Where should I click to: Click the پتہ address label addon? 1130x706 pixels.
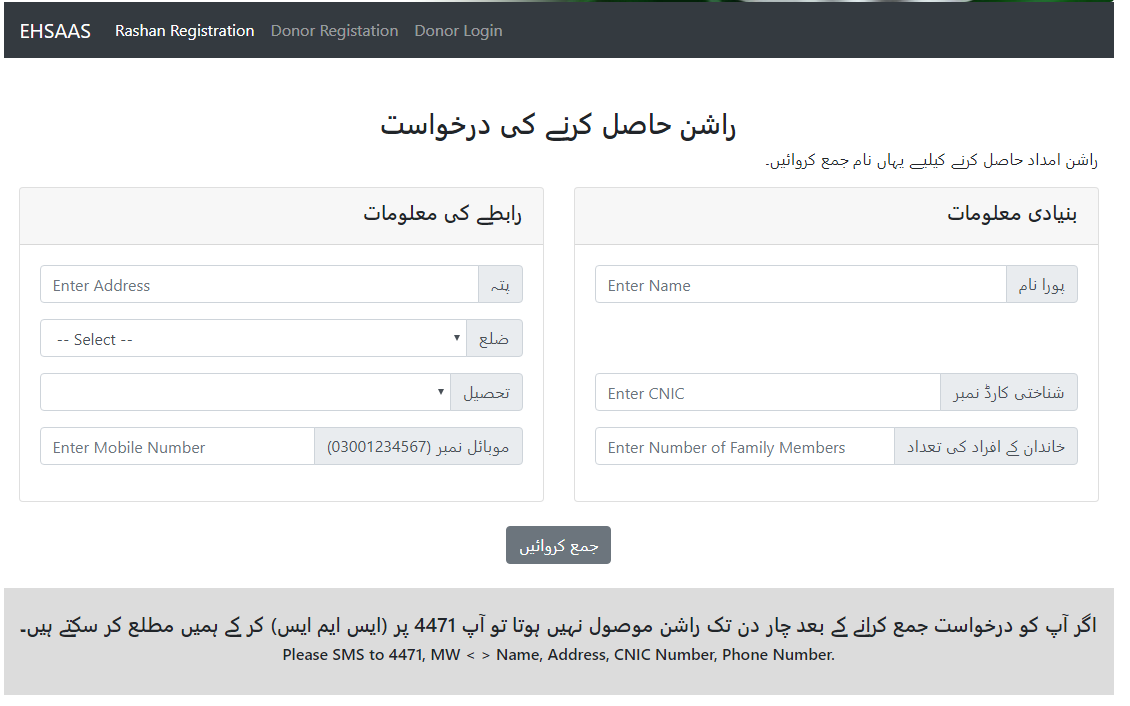[x=501, y=285]
